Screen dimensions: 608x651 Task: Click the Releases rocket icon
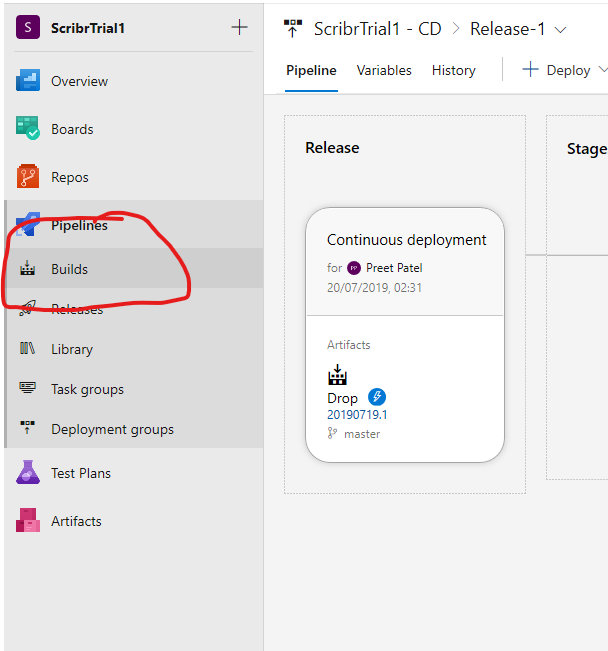point(27,308)
